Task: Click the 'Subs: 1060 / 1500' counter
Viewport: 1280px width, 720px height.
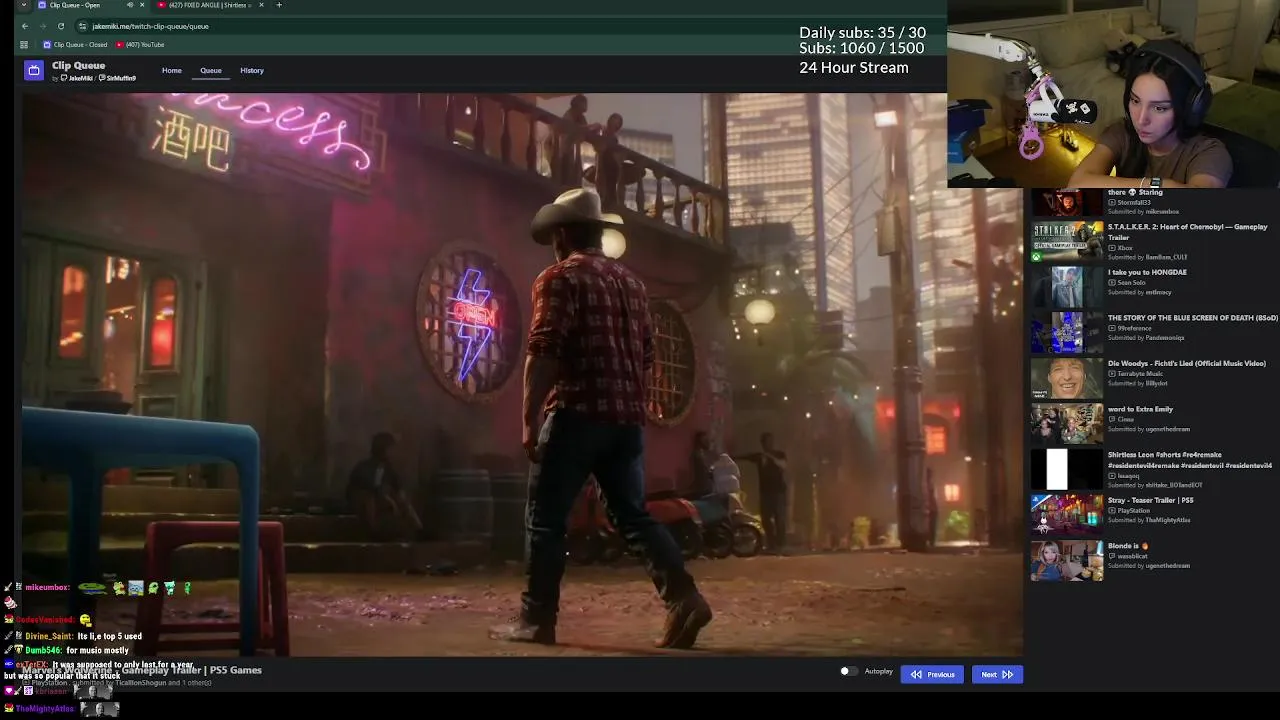Action: click(x=862, y=49)
